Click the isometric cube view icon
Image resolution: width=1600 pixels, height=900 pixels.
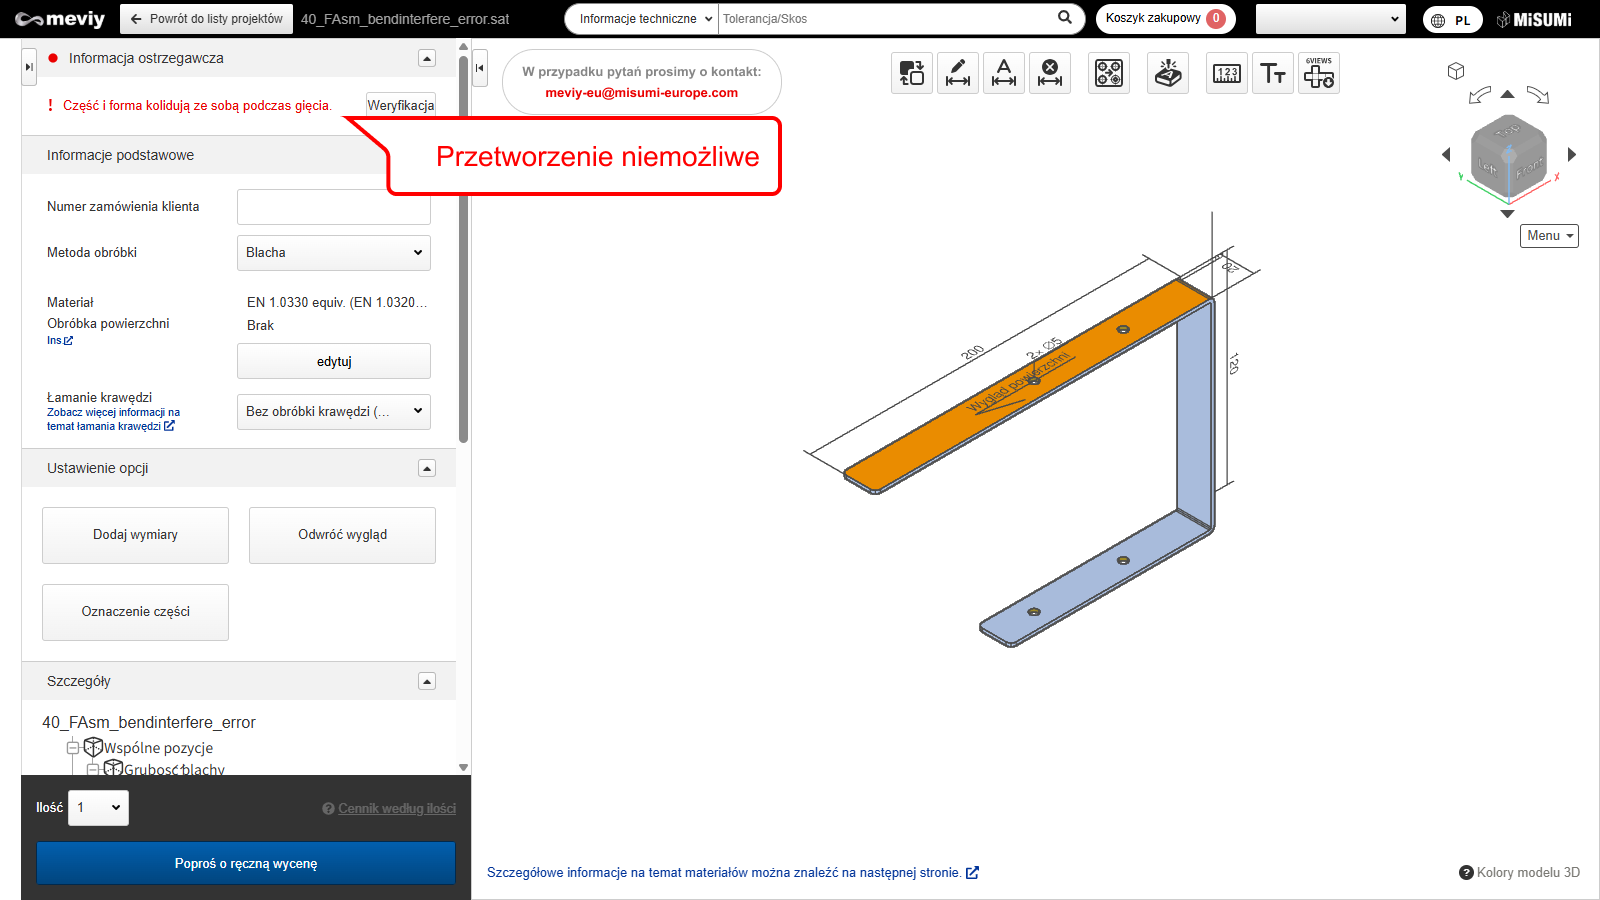coord(1456,71)
